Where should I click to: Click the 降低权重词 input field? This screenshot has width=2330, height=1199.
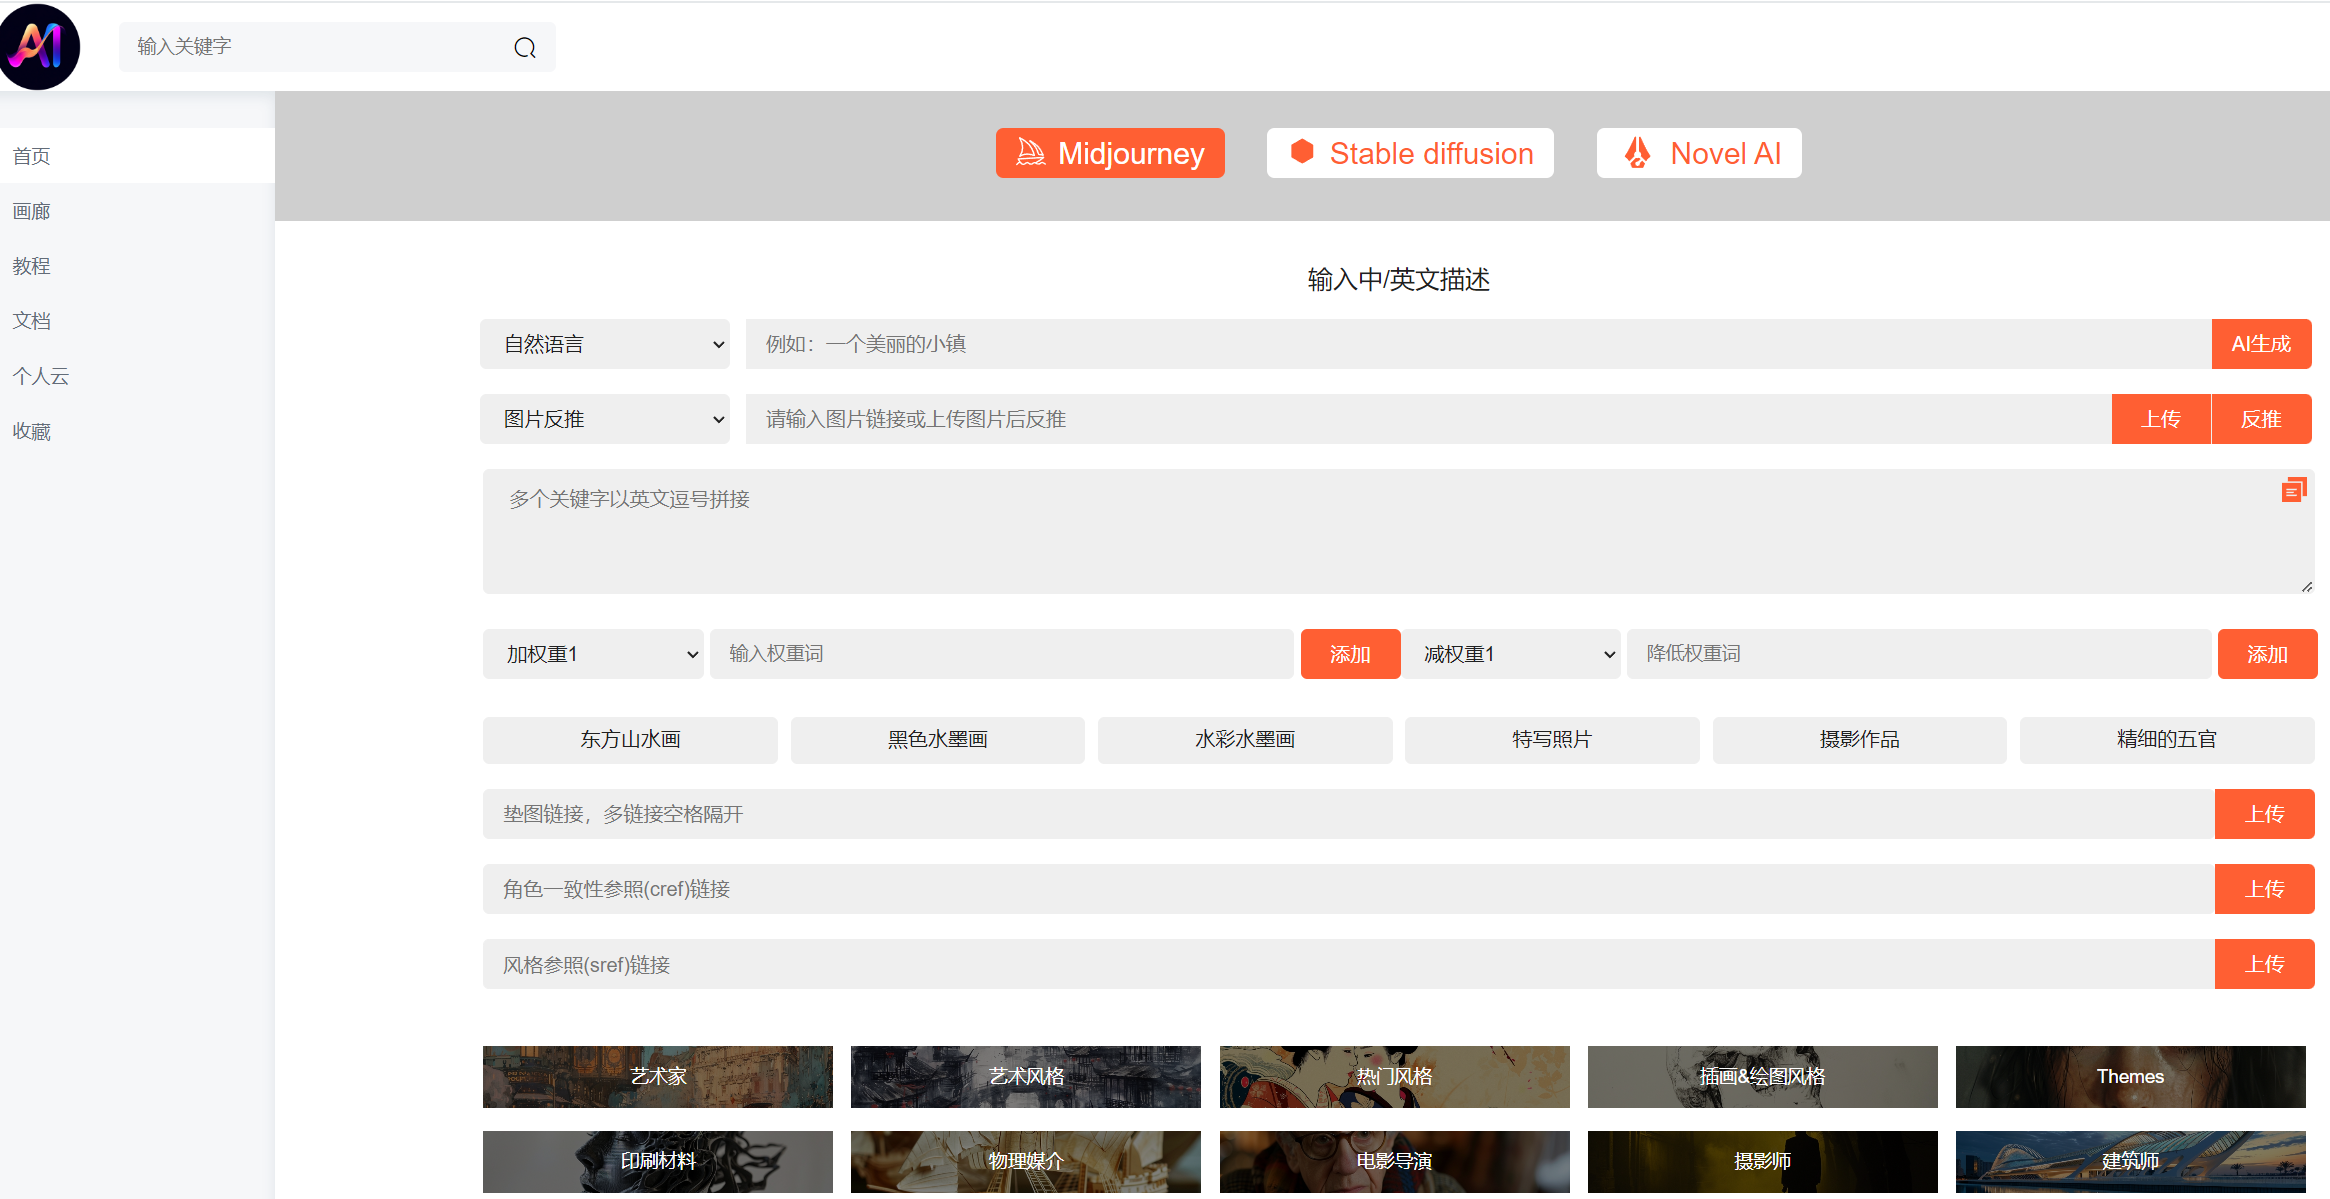point(1919,654)
